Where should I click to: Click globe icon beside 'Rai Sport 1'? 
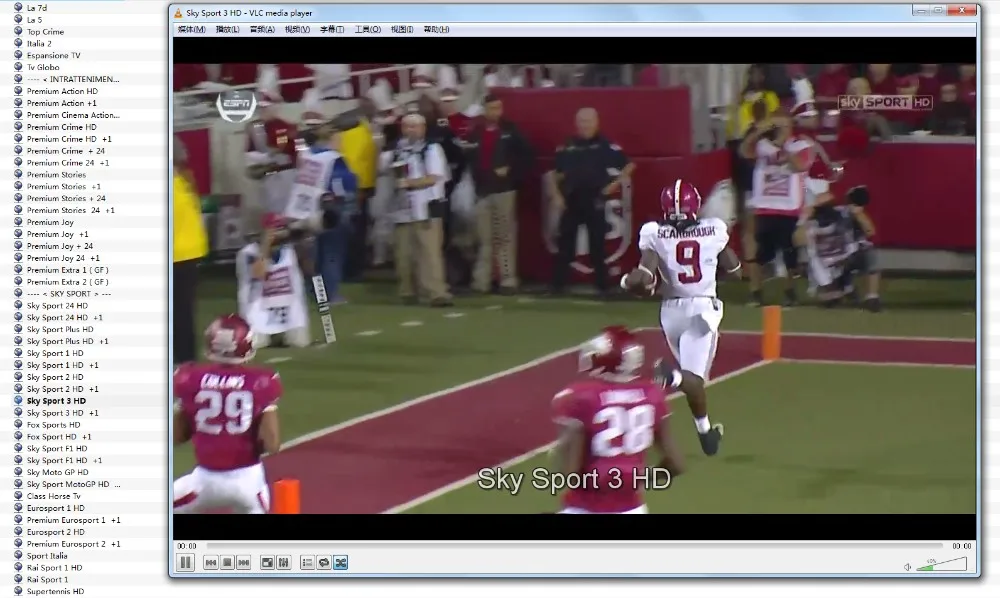[x=18, y=579]
